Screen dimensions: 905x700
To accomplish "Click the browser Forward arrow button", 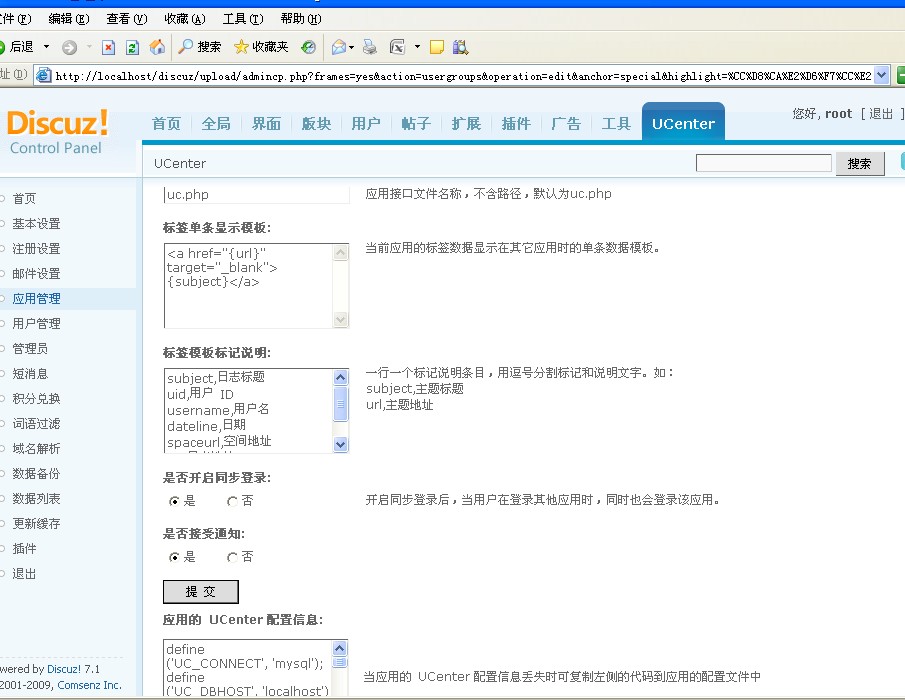I will [x=69, y=47].
